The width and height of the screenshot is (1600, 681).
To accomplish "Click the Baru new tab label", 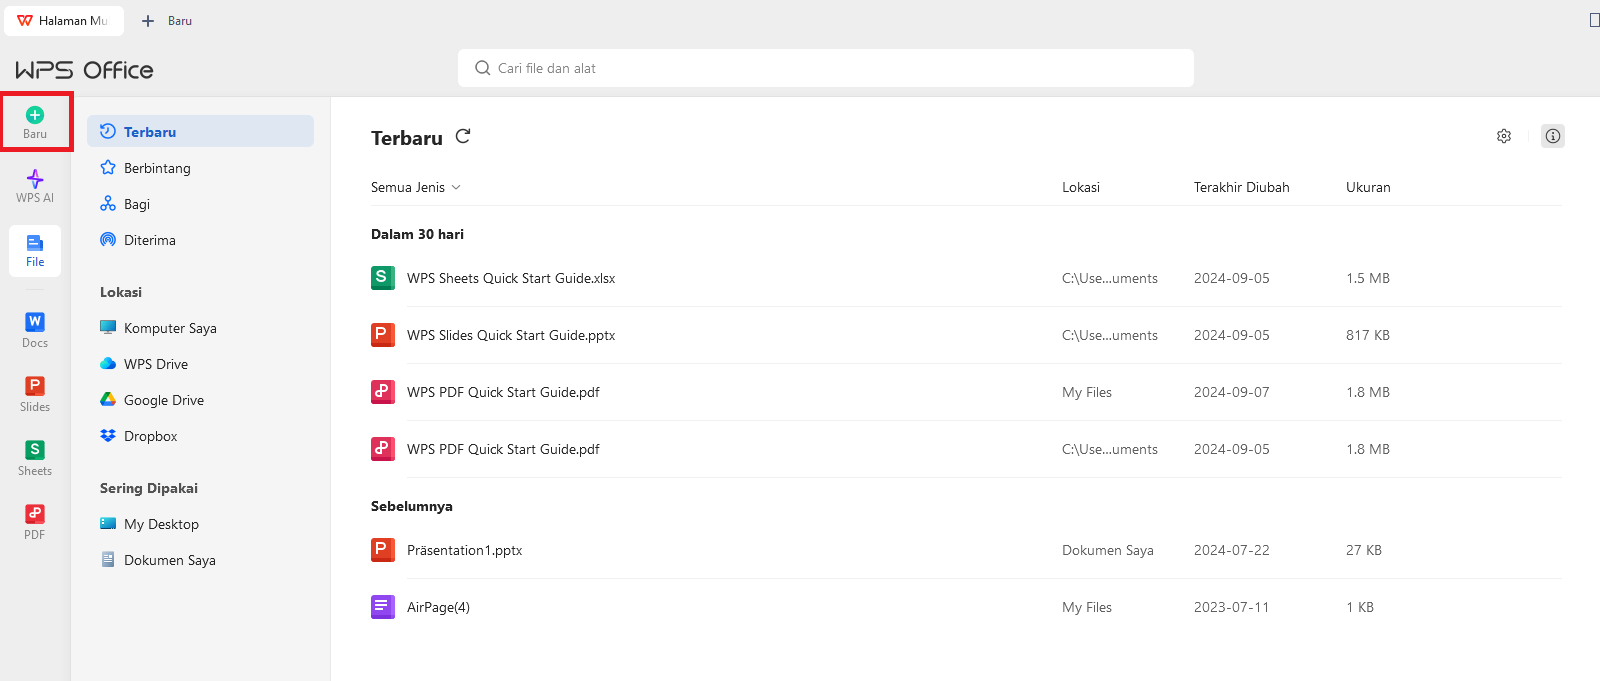I will click(180, 20).
